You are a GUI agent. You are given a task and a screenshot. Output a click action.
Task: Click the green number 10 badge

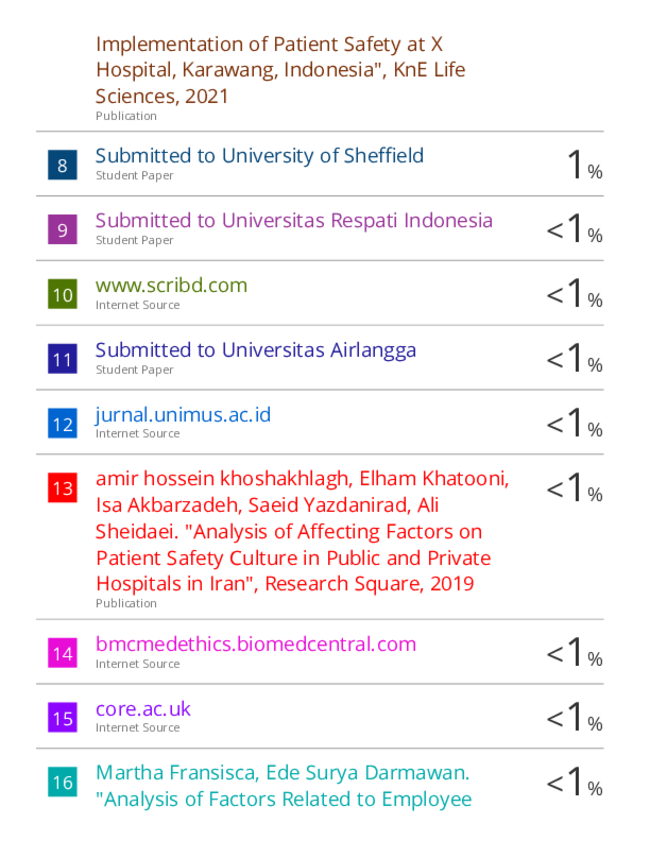coord(62,295)
